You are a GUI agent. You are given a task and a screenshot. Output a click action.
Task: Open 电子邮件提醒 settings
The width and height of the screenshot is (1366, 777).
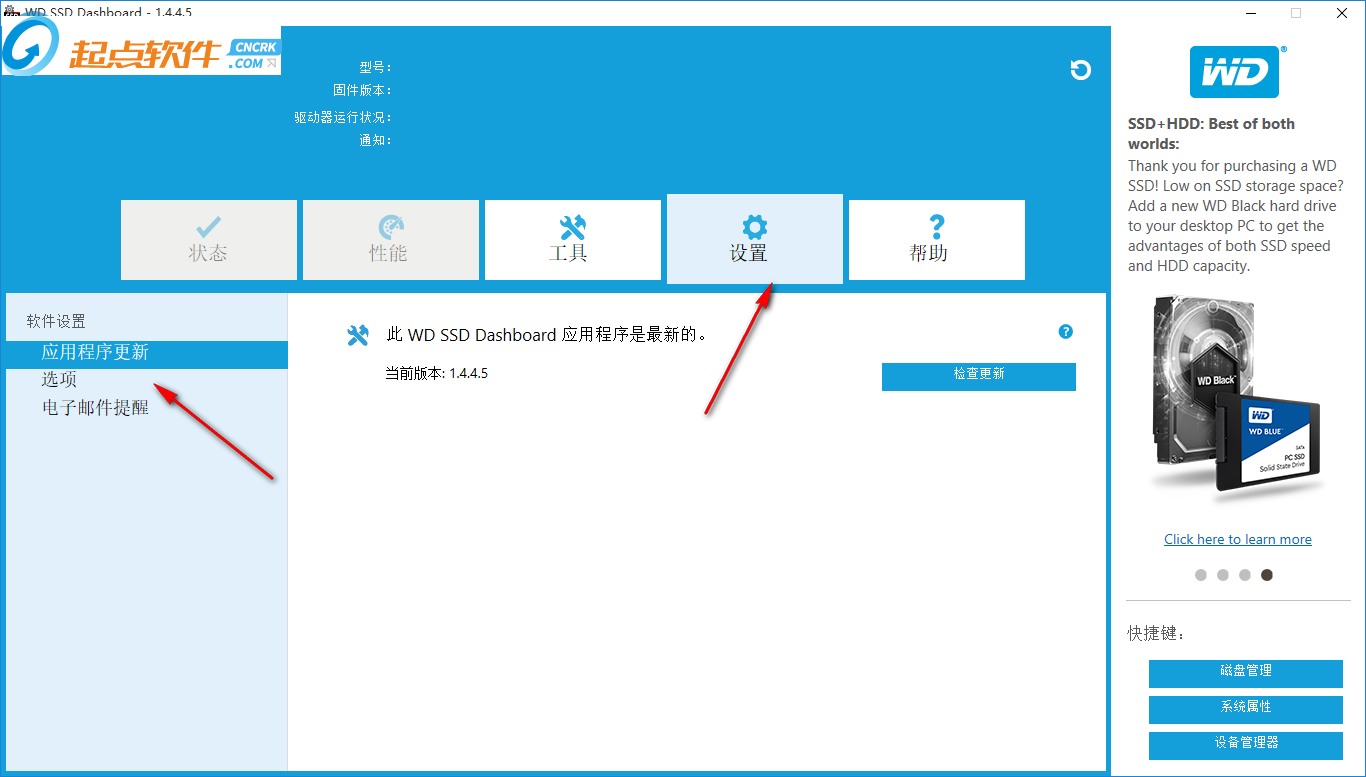pyautogui.click(x=95, y=407)
